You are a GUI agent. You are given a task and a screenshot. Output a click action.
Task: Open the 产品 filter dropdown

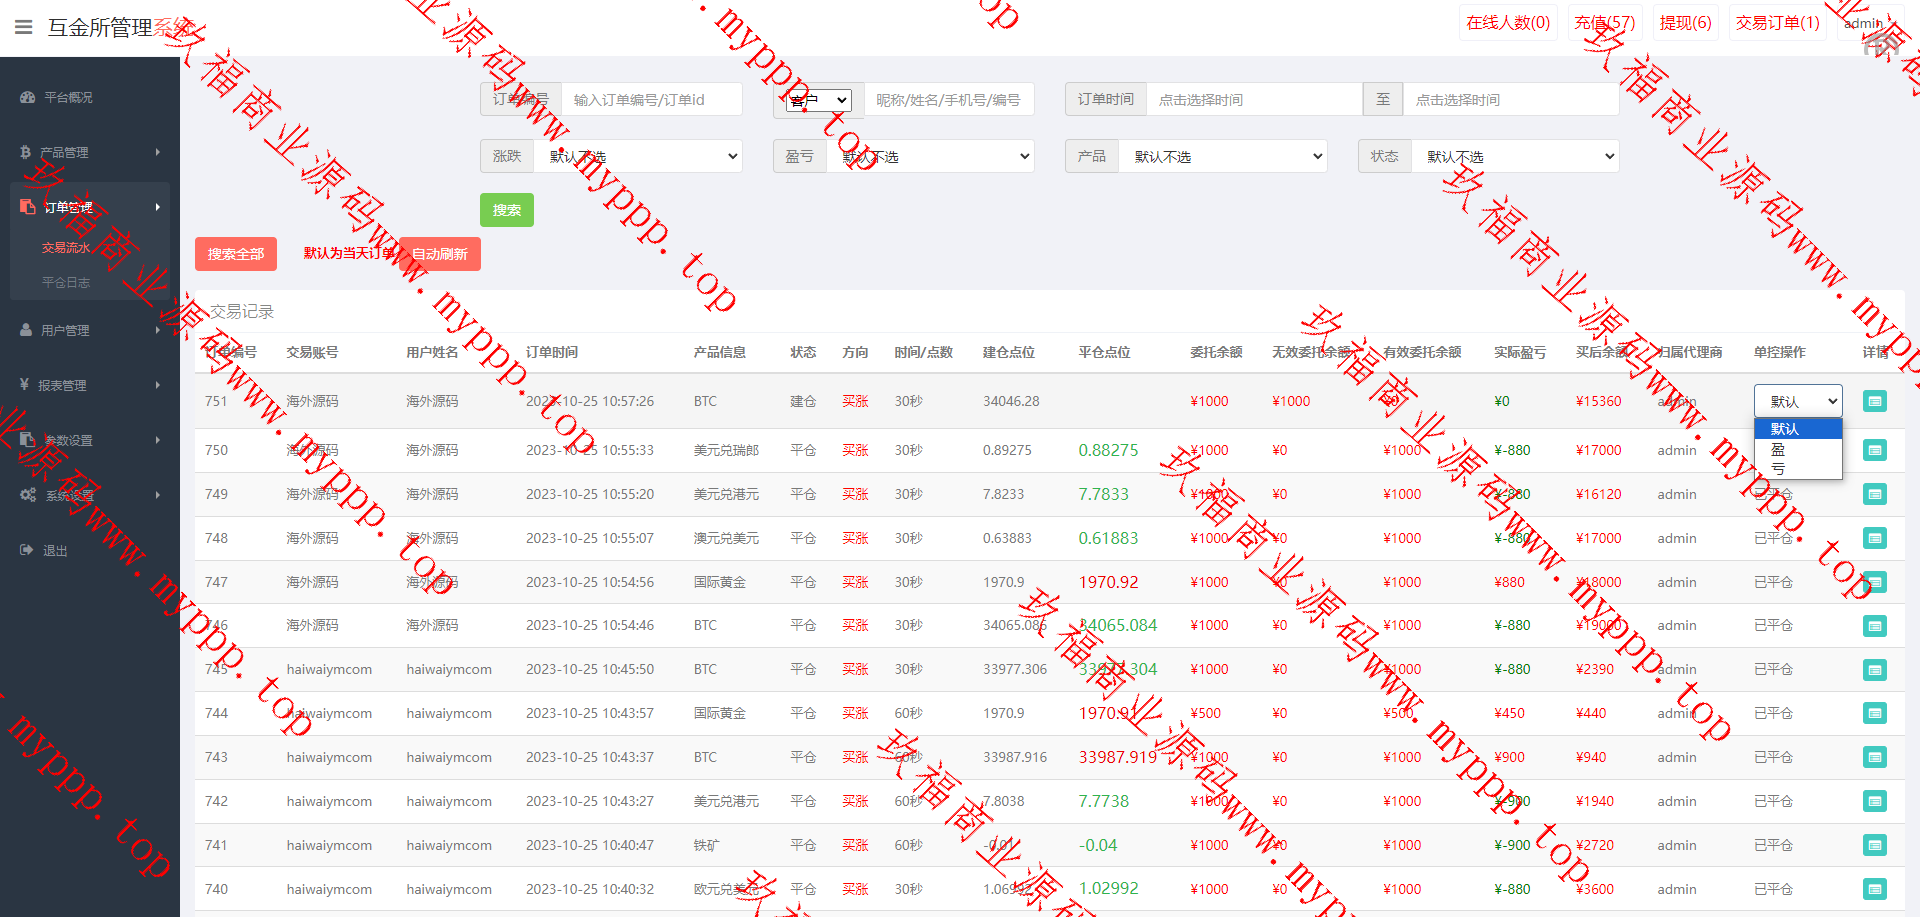point(1227,156)
